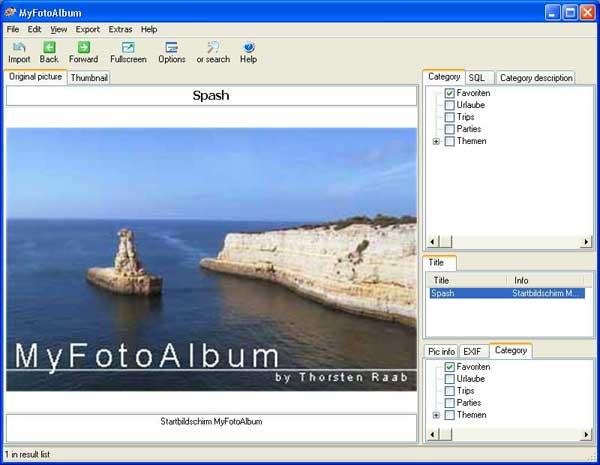The width and height of the screenshot is (600, 465).
Task: Click '1 in result list' status text
Action: tap(27, 455)
